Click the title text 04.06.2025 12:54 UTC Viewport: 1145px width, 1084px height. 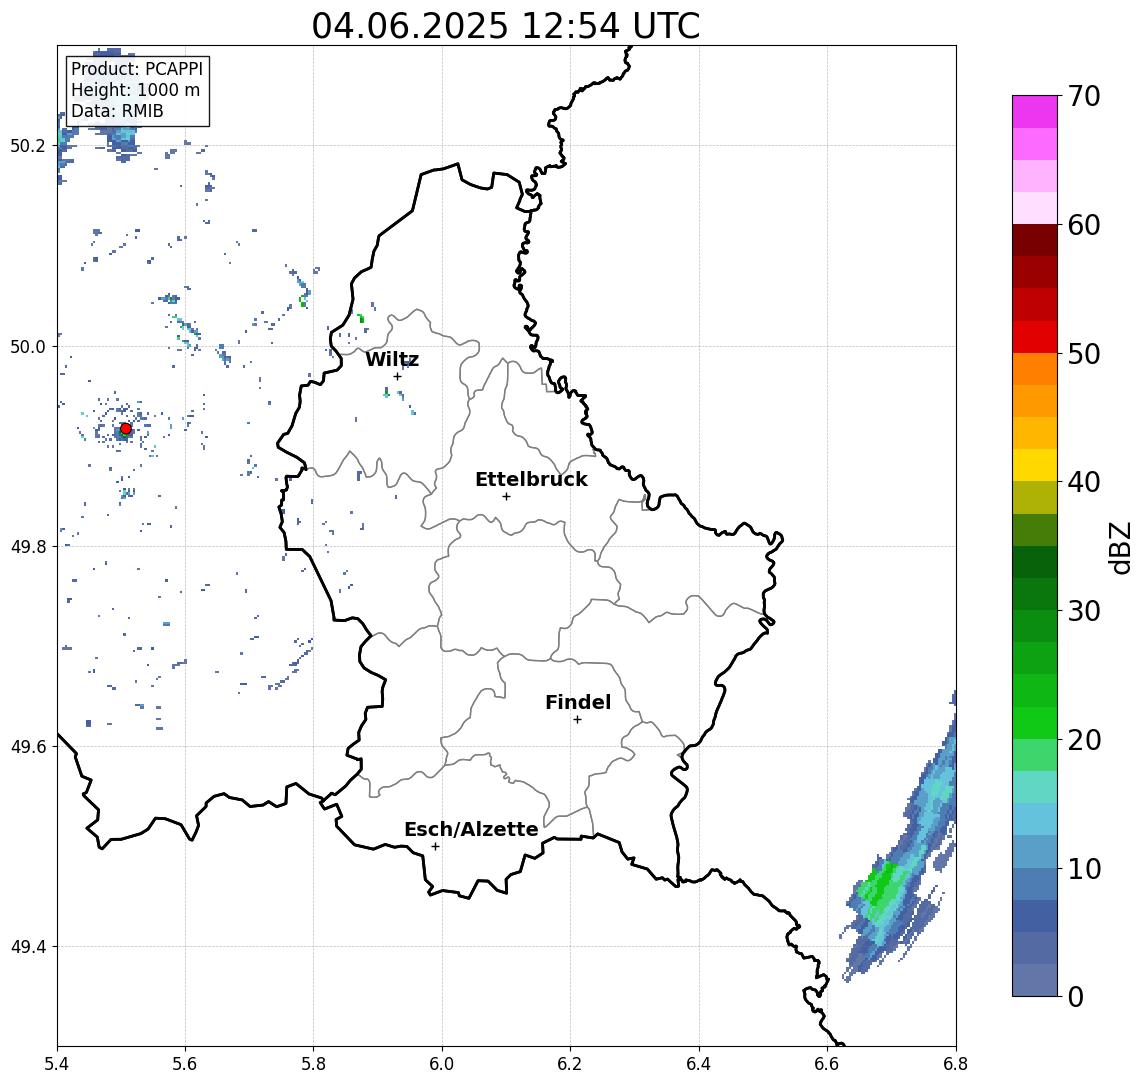tap(505, 26)
